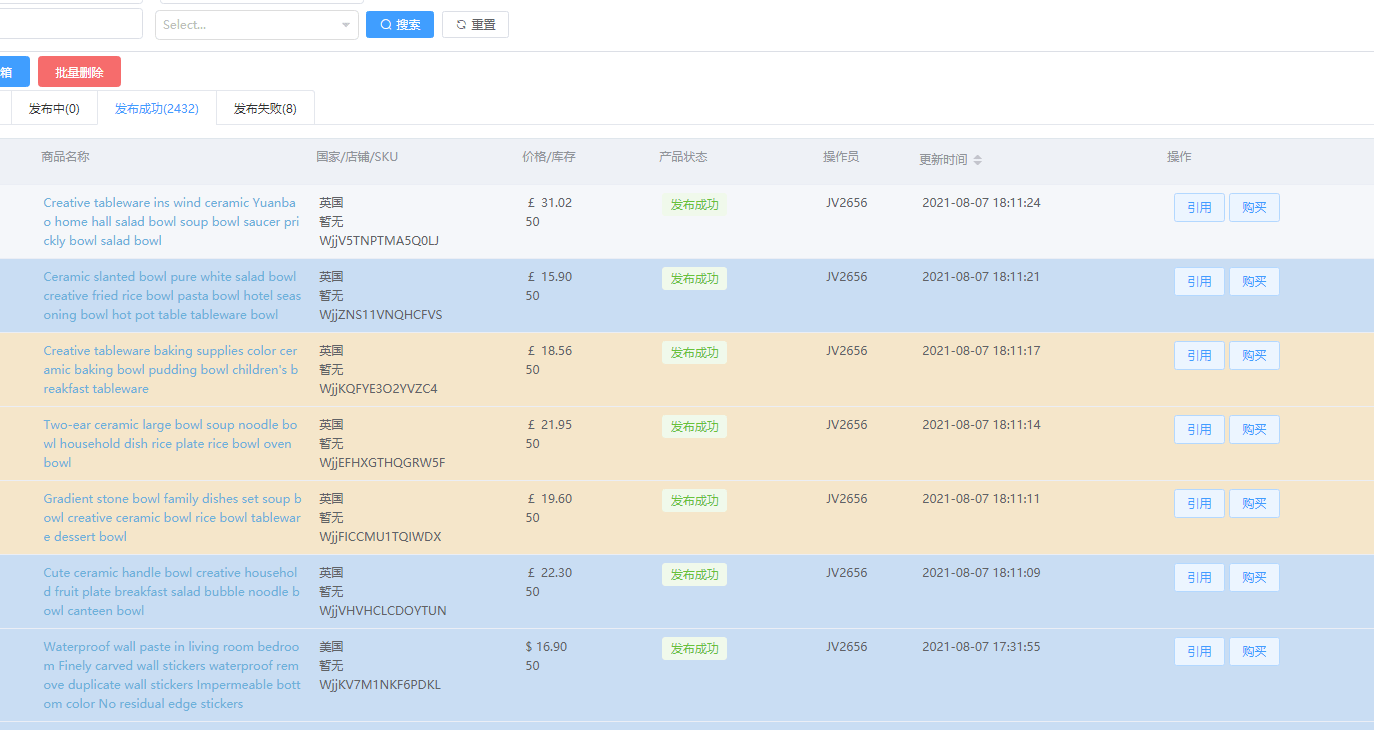Open the Ceramic slanted bowl product link
Image resolution: width=1374 pixels, height=730 pixels.
pos(168,295)
